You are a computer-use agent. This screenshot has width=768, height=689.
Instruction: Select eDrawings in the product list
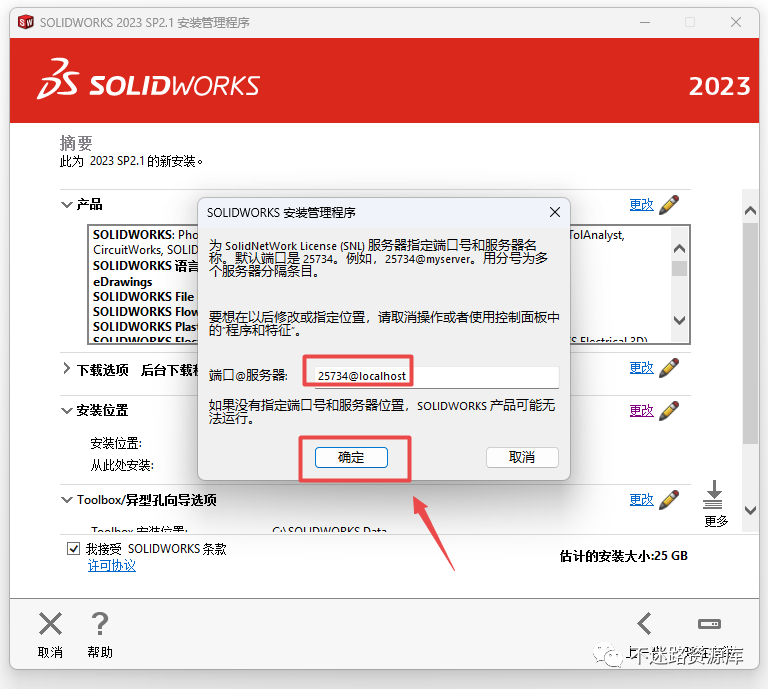click(122, 282)
